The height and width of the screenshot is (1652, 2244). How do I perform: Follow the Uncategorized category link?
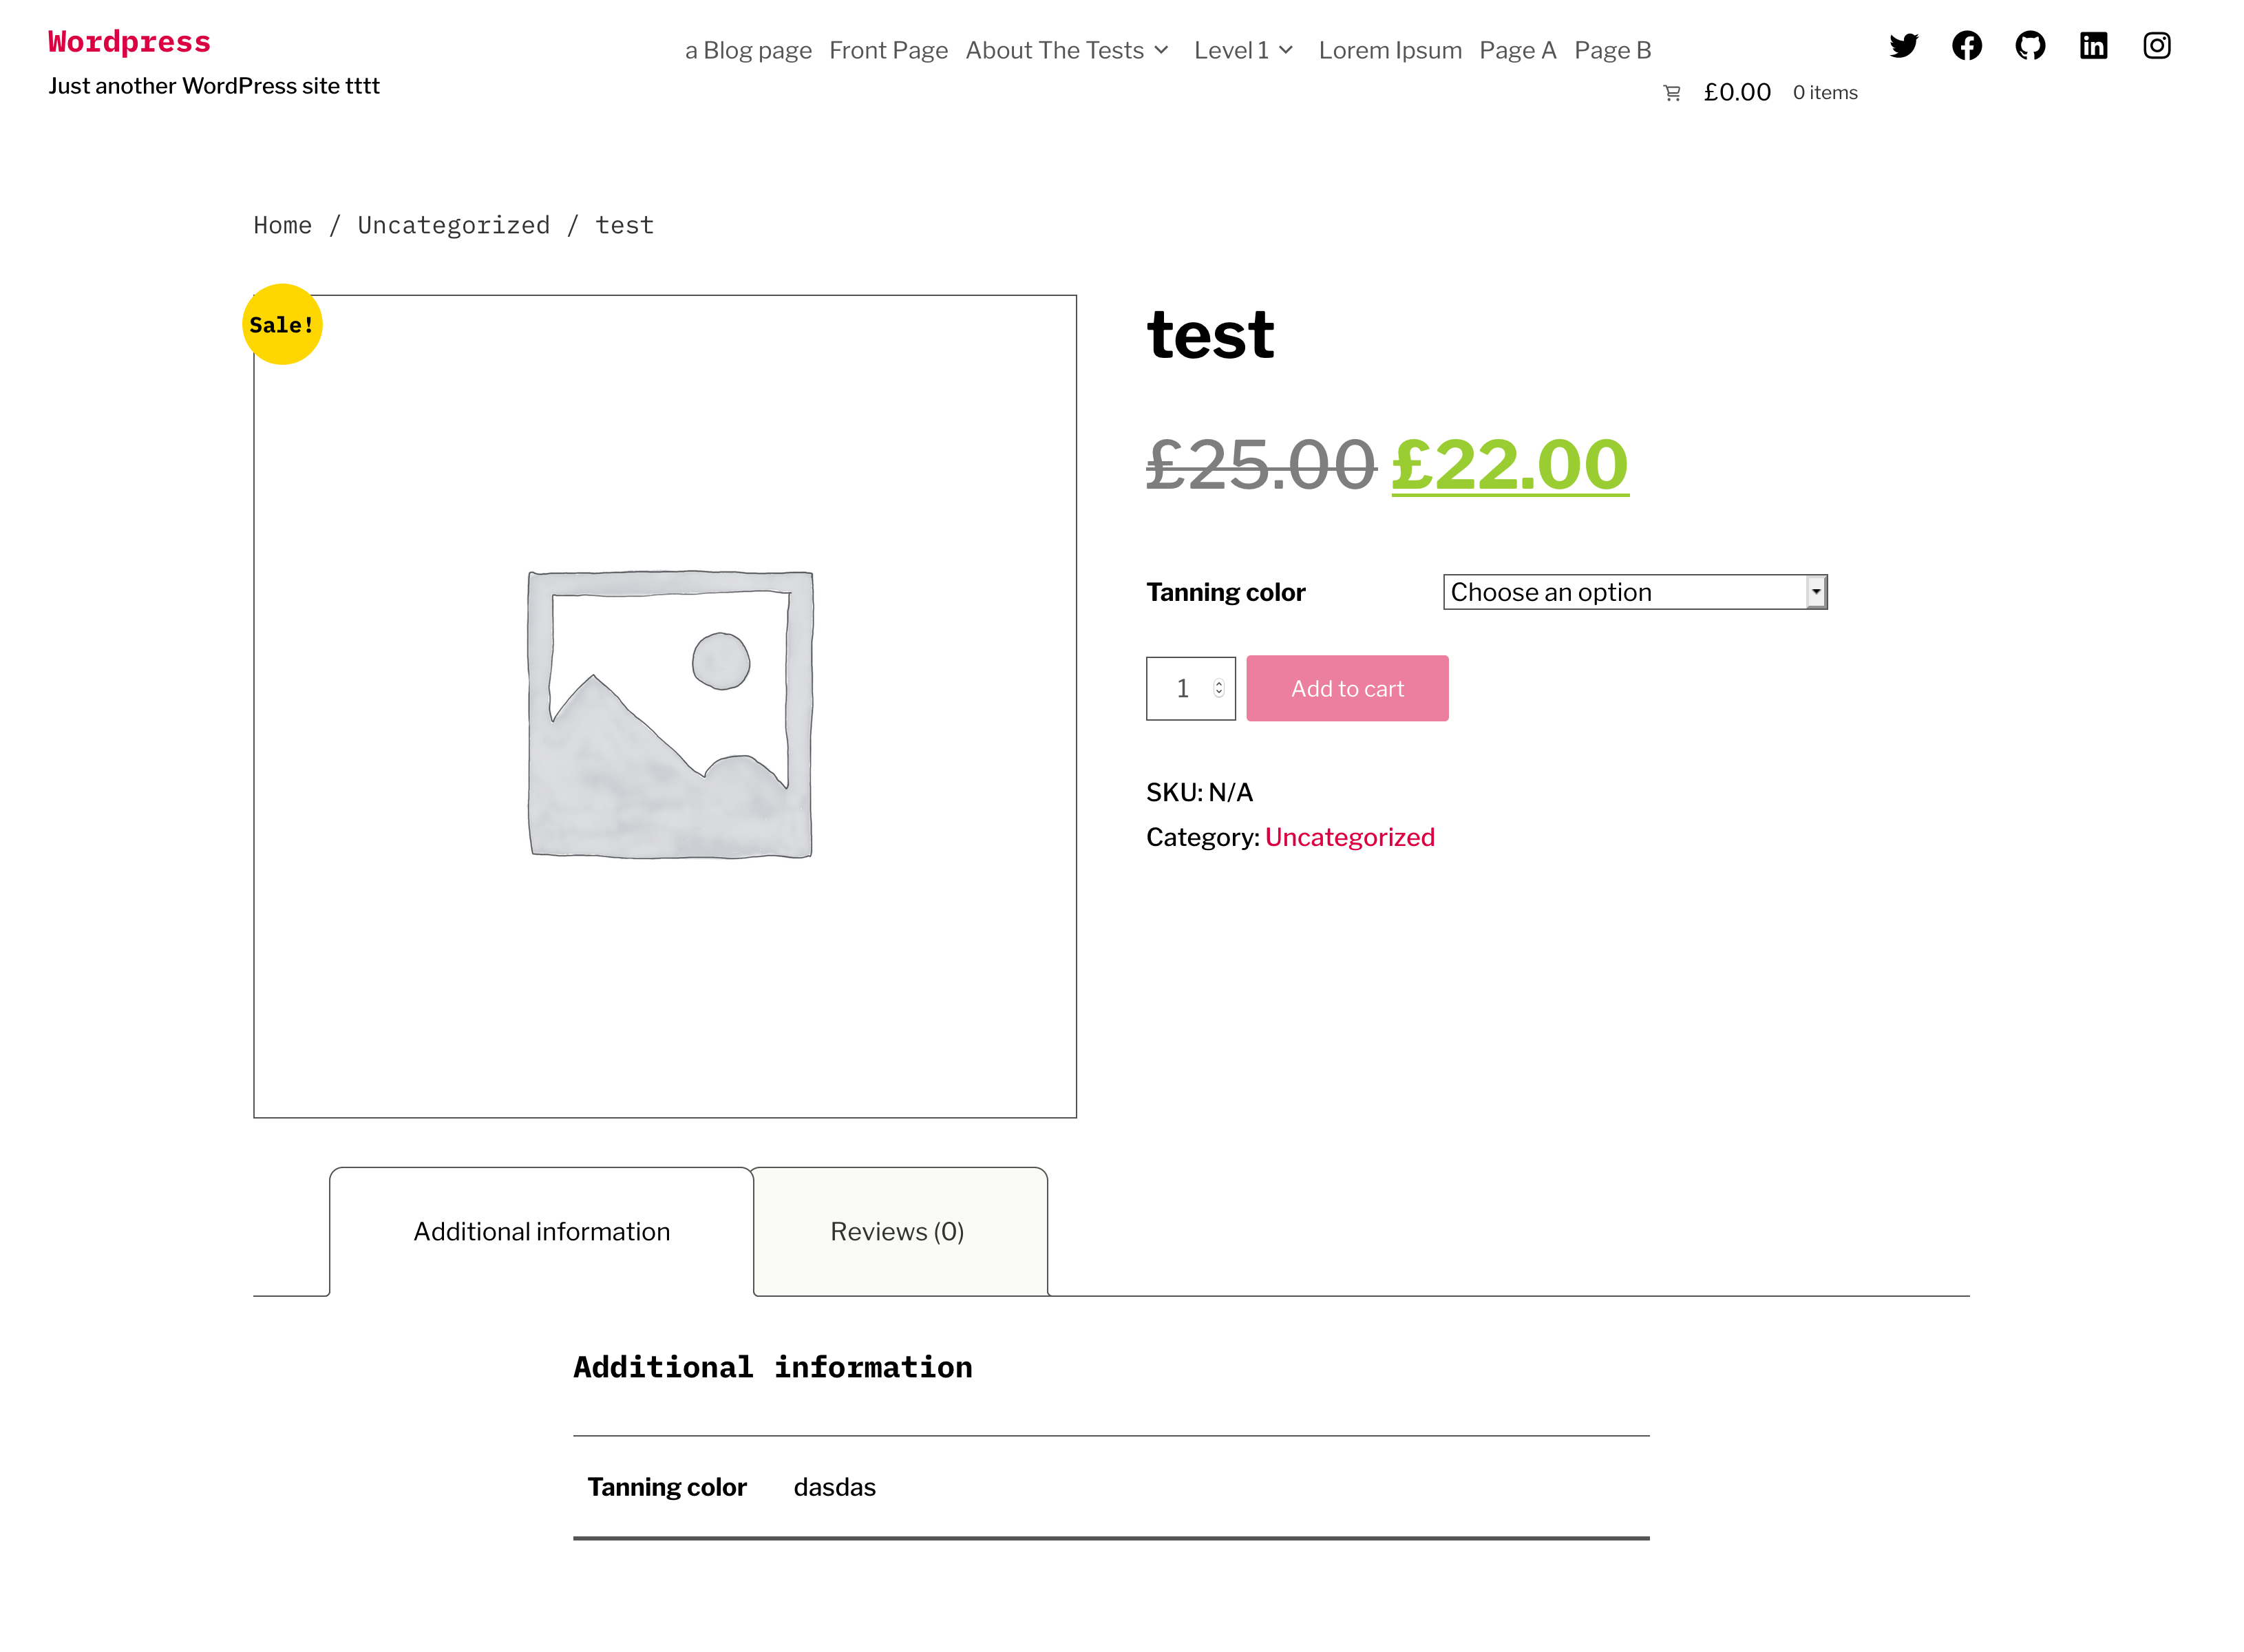(1350, 837)
